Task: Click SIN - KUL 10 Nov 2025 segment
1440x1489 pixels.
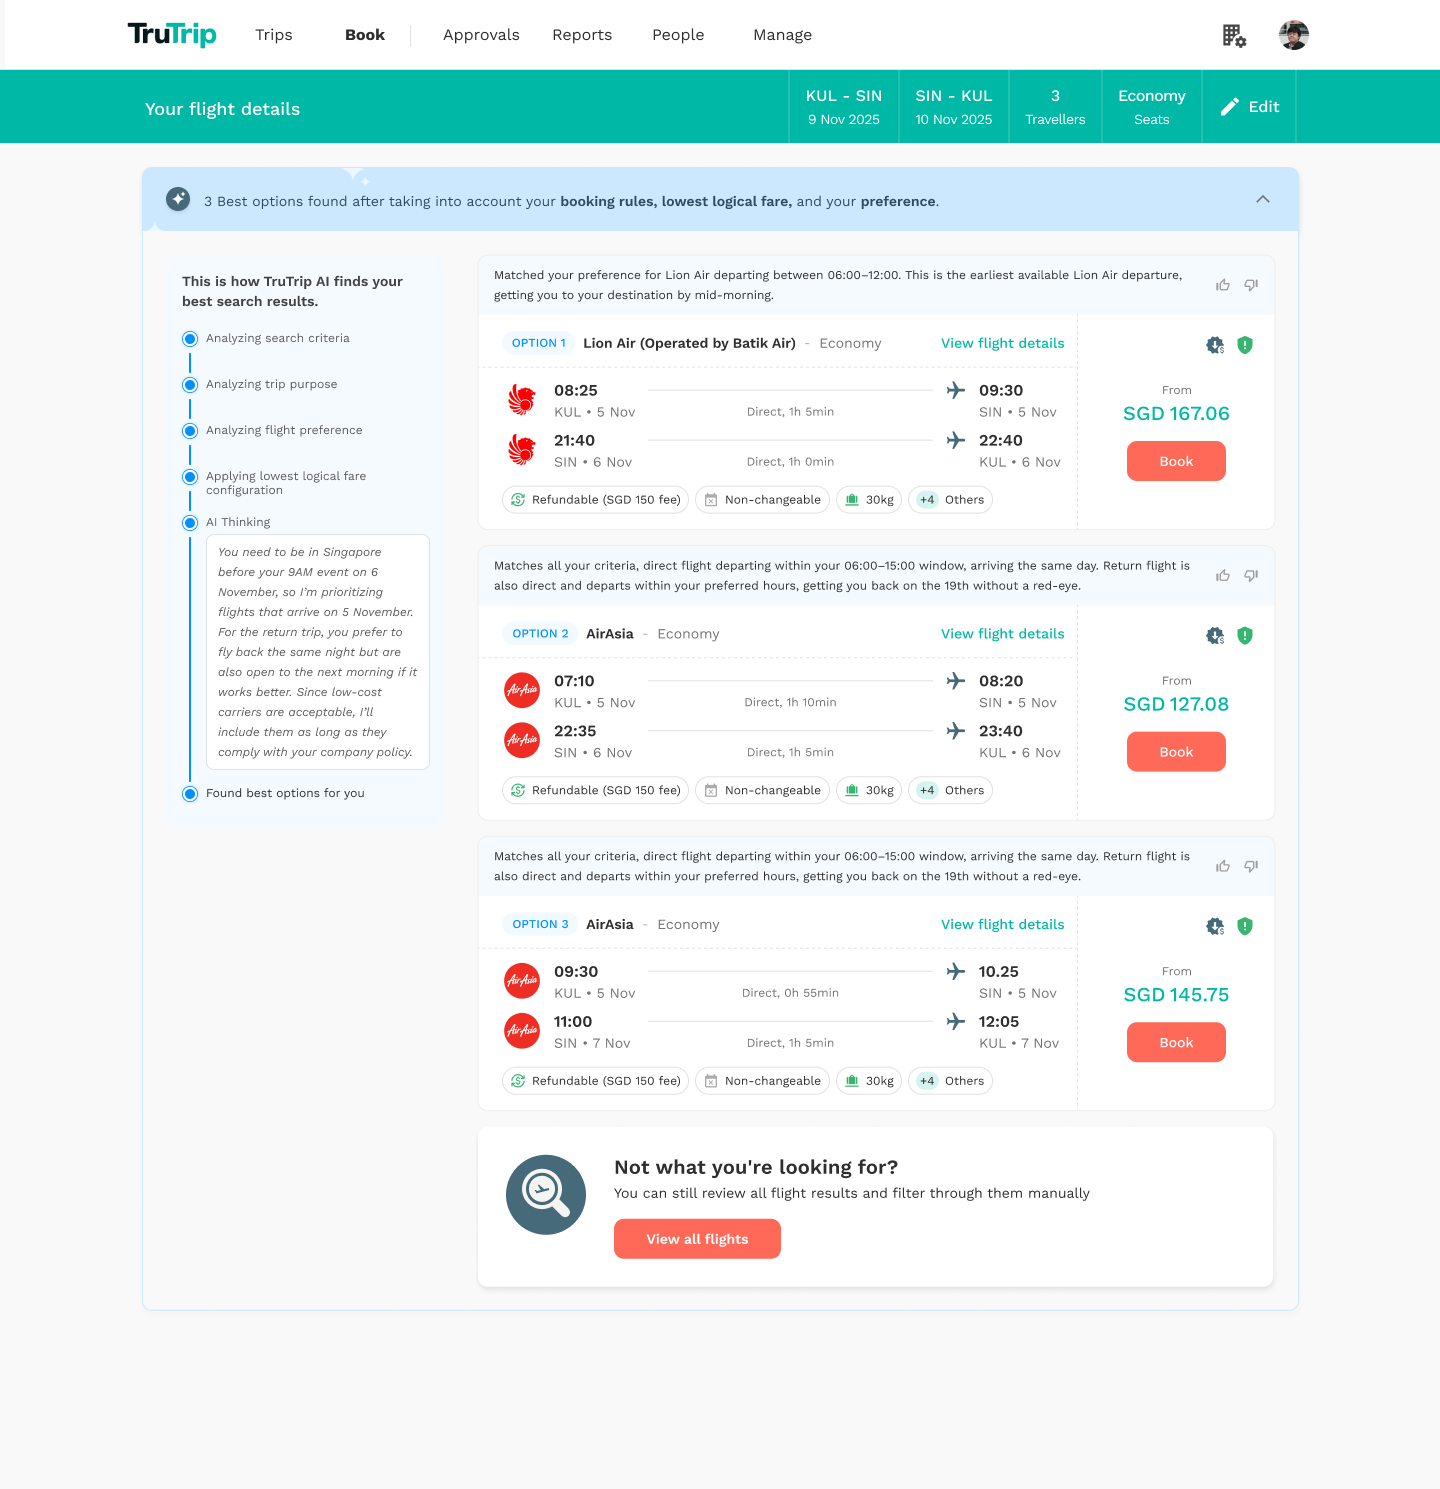Action: pos(954,107)
